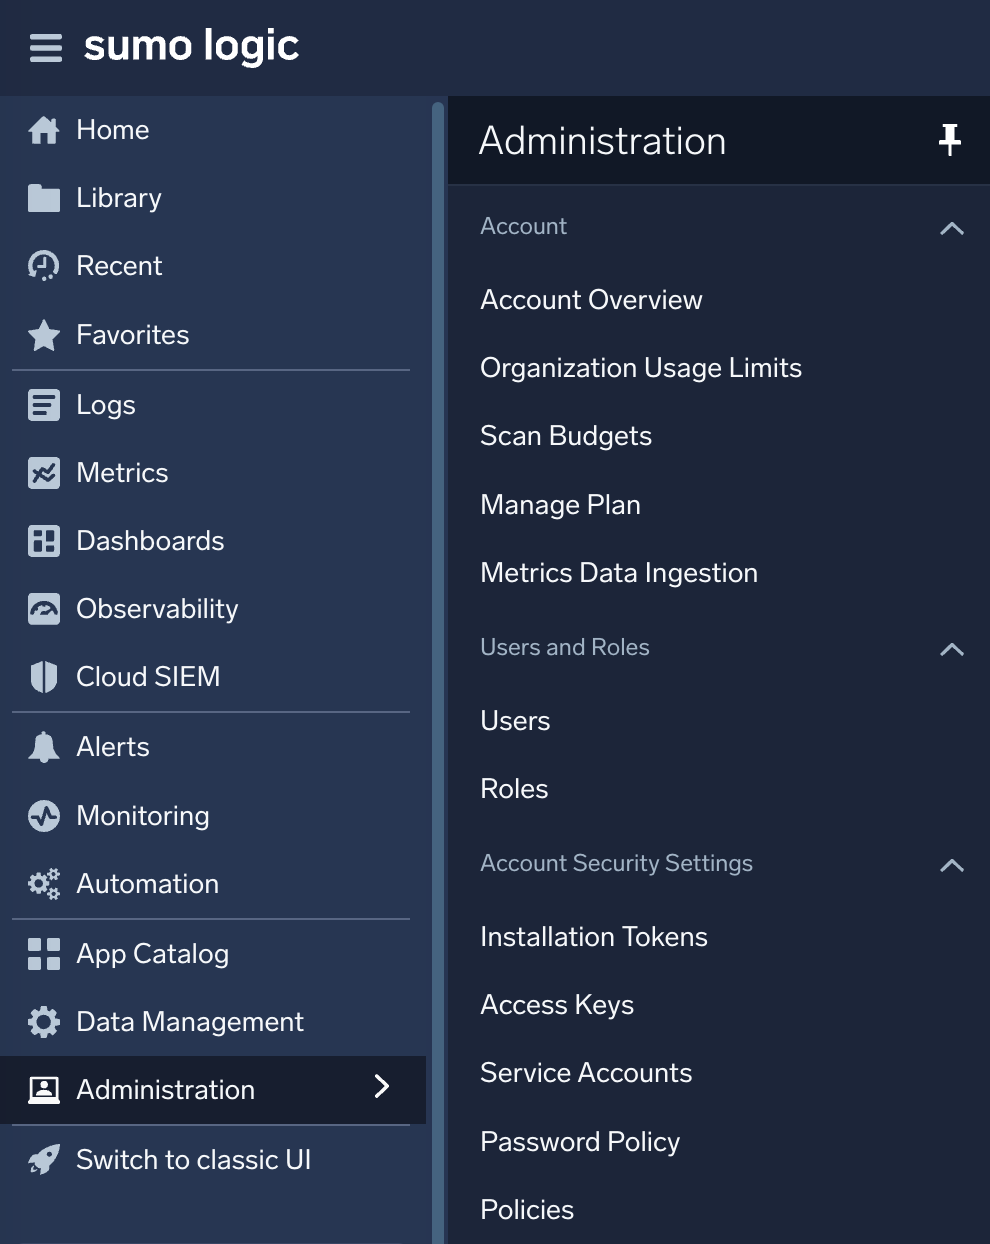The image size is (990, 1244).
Task: Click the rocket icon for classic UI
Action: point(44,1160)
